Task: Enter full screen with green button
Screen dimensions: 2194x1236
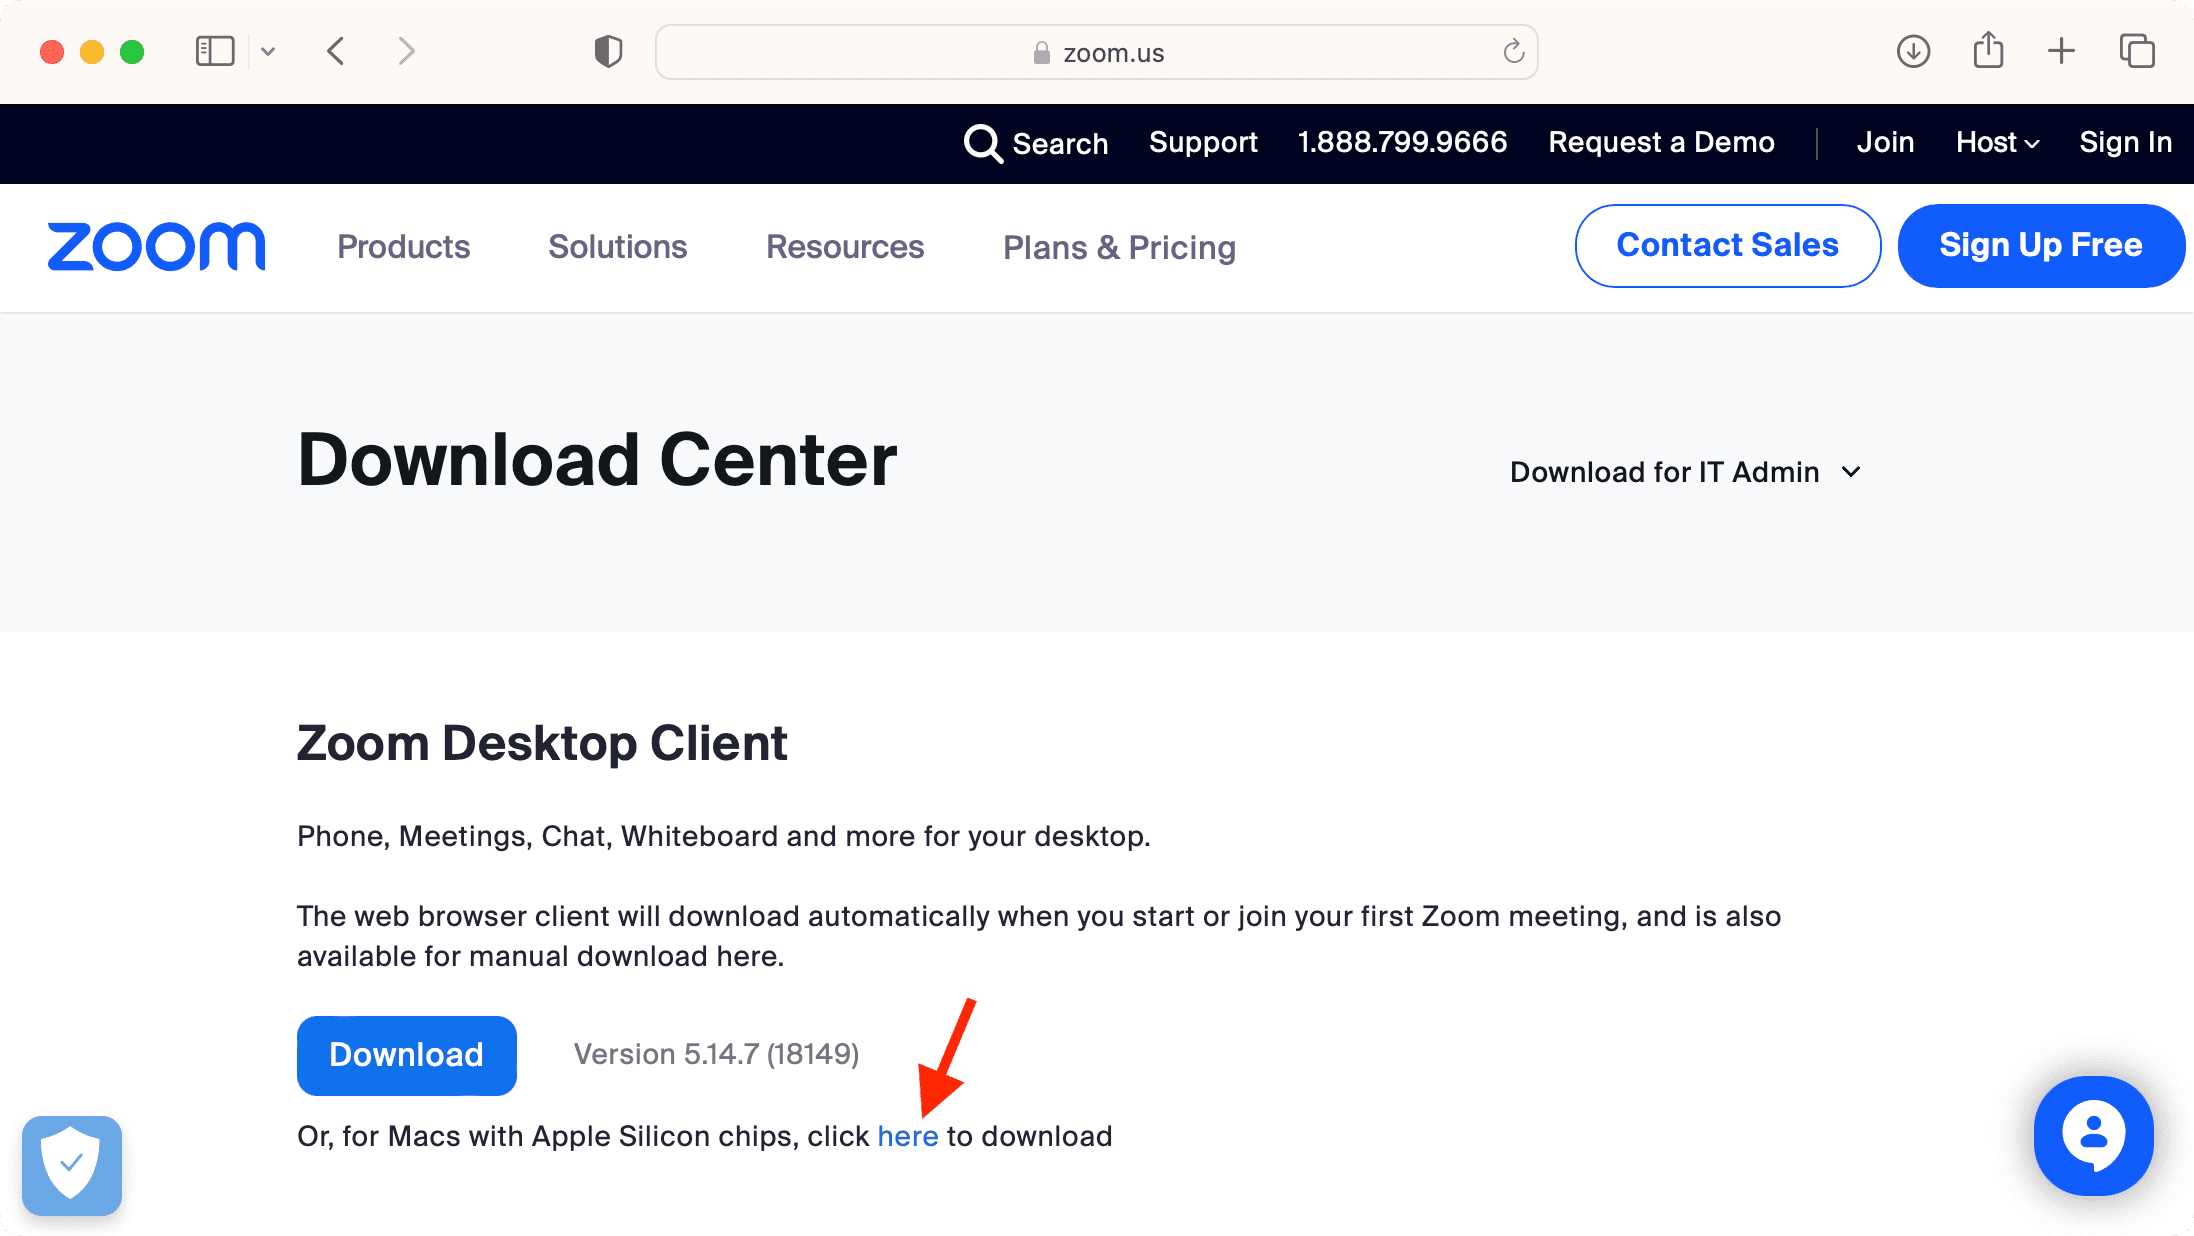Action: [x=132, y=52]
